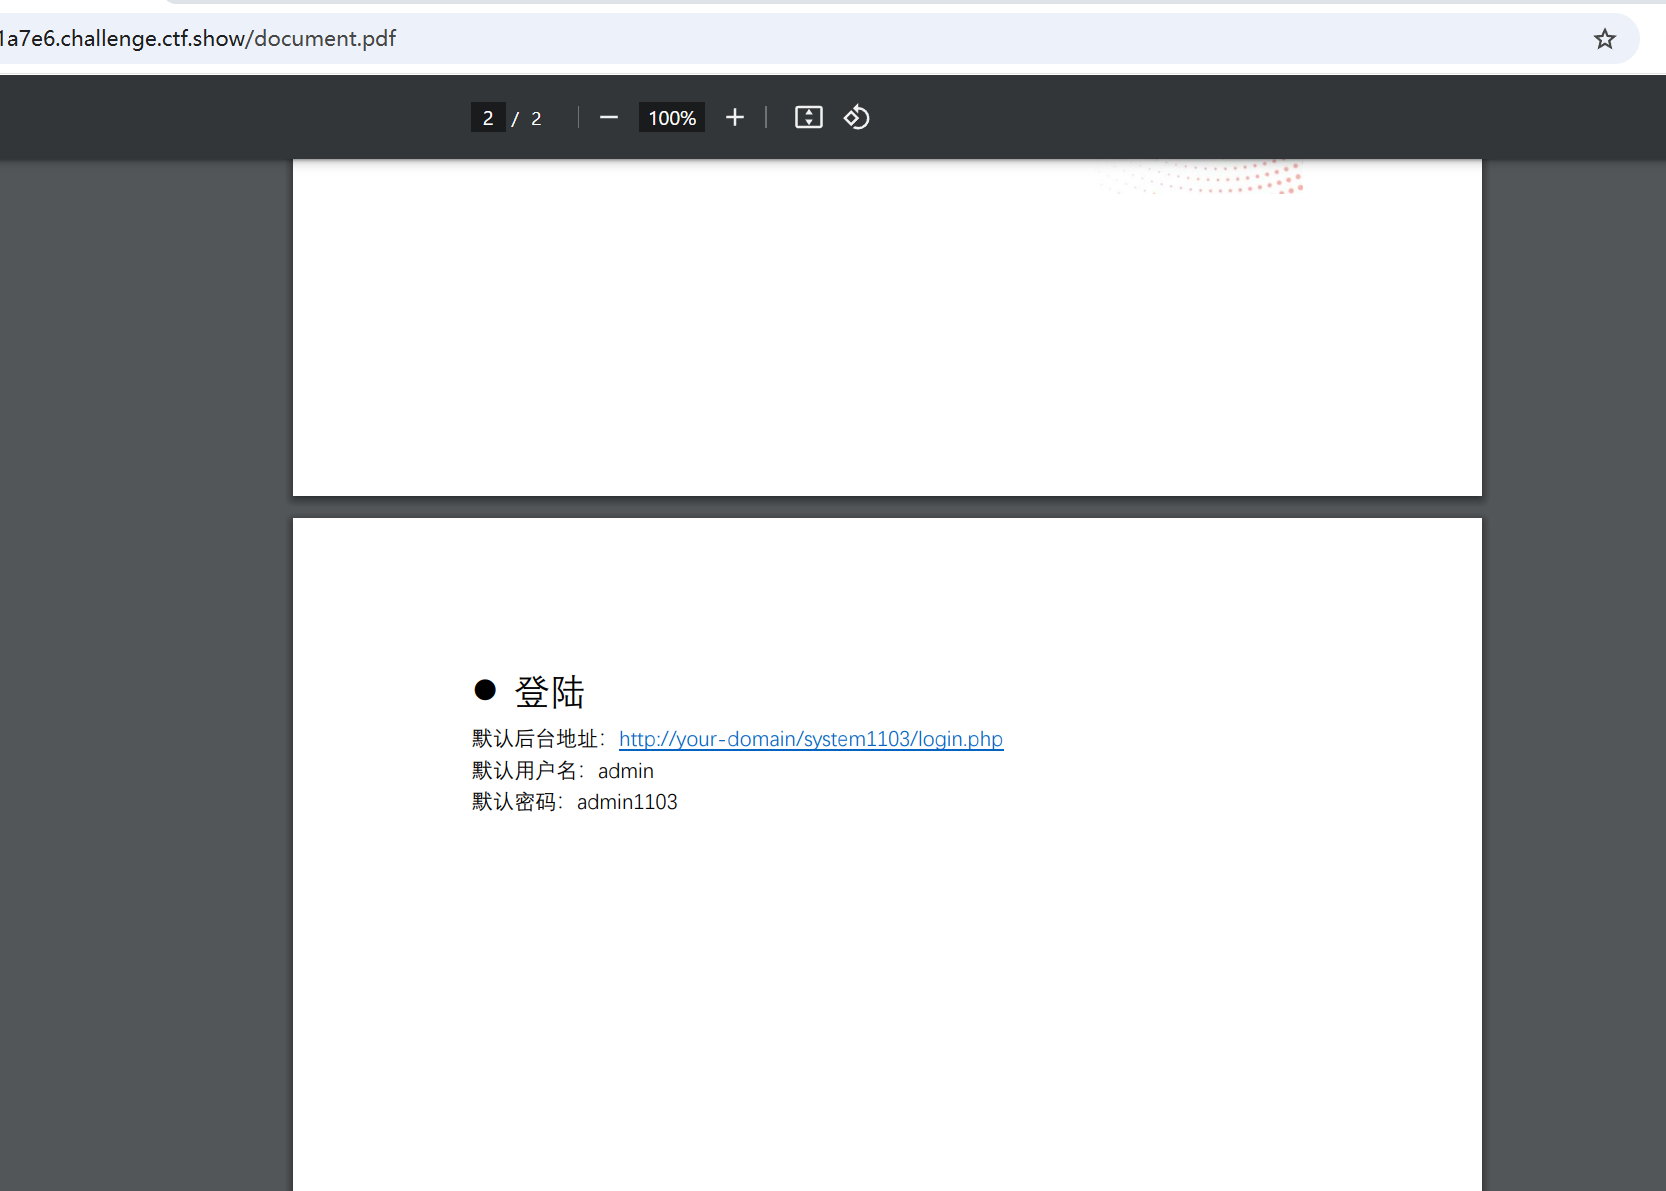Click the default username value admin
Image resolution: width=1666 pixels, height=1191 pixels.
click(x=625, y=771)
